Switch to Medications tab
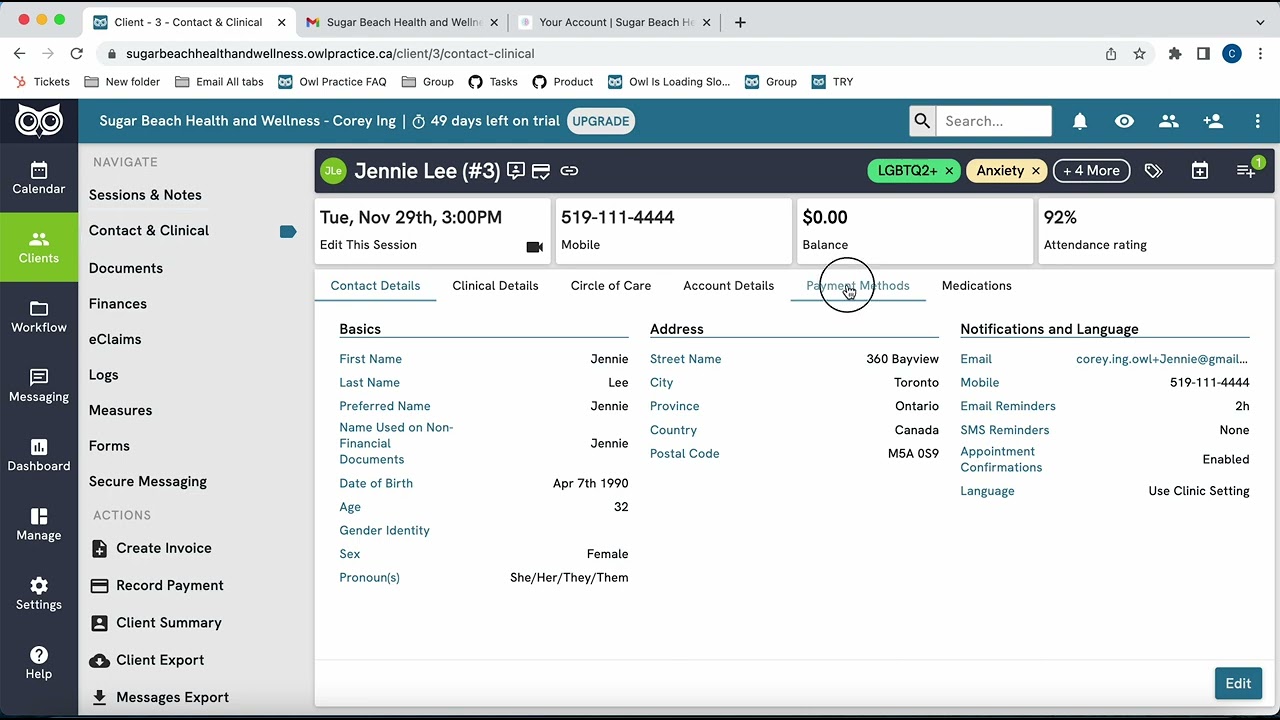The image size is (1280, 720). click(976, 286)
